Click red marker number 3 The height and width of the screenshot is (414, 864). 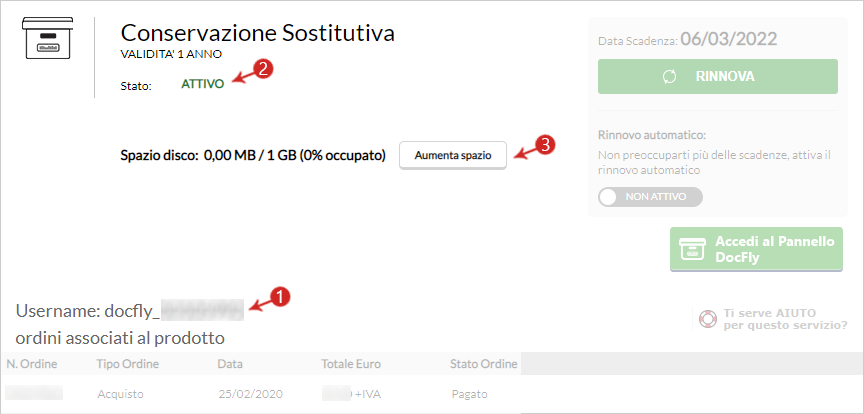[x=546, y=144]
